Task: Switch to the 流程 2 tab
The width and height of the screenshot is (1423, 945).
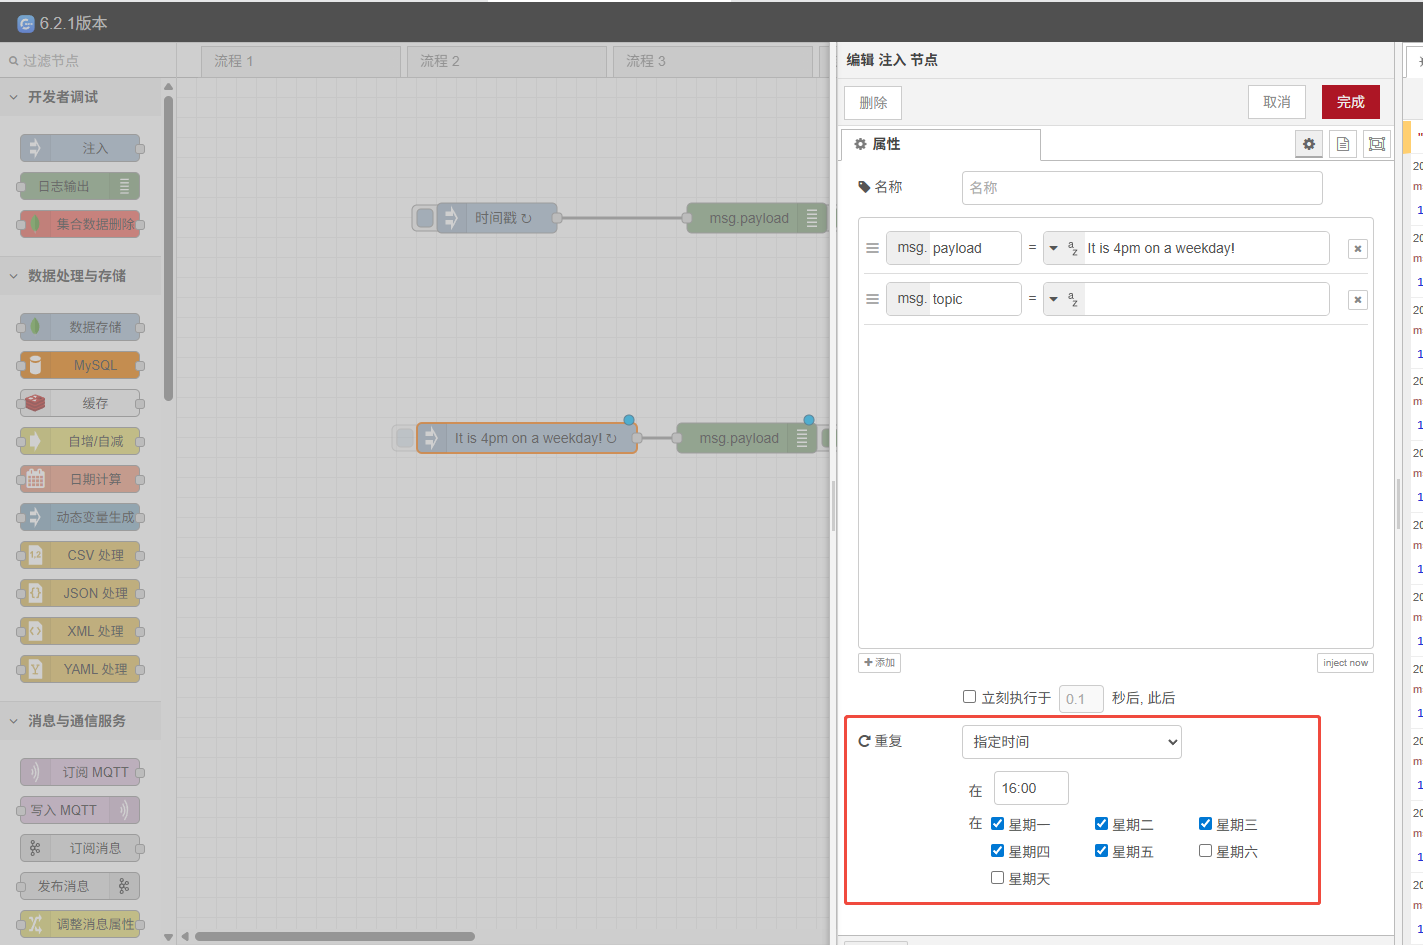Action: [x=505, y=61]
